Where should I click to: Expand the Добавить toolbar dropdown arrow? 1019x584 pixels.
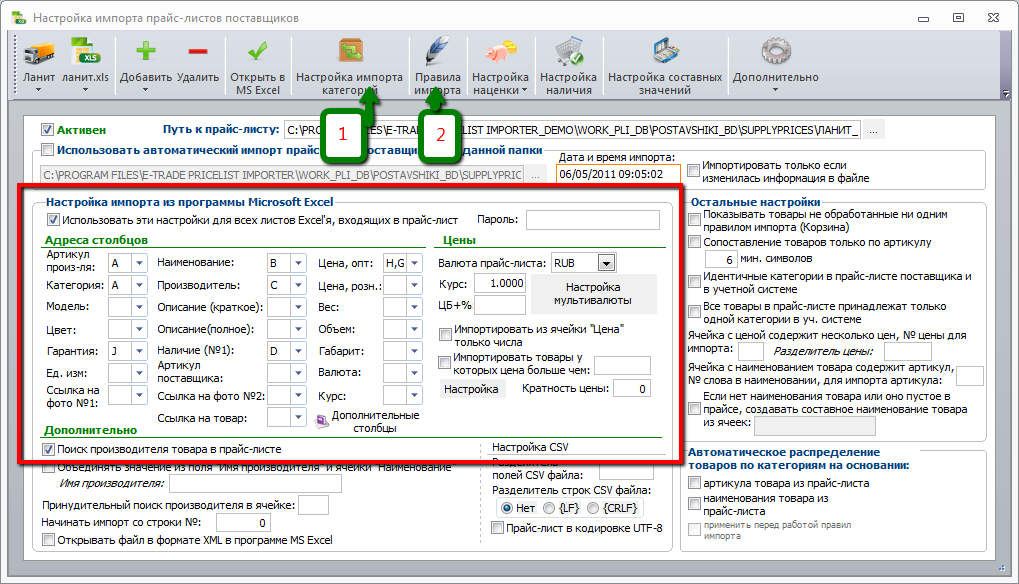tap(145, 90)
